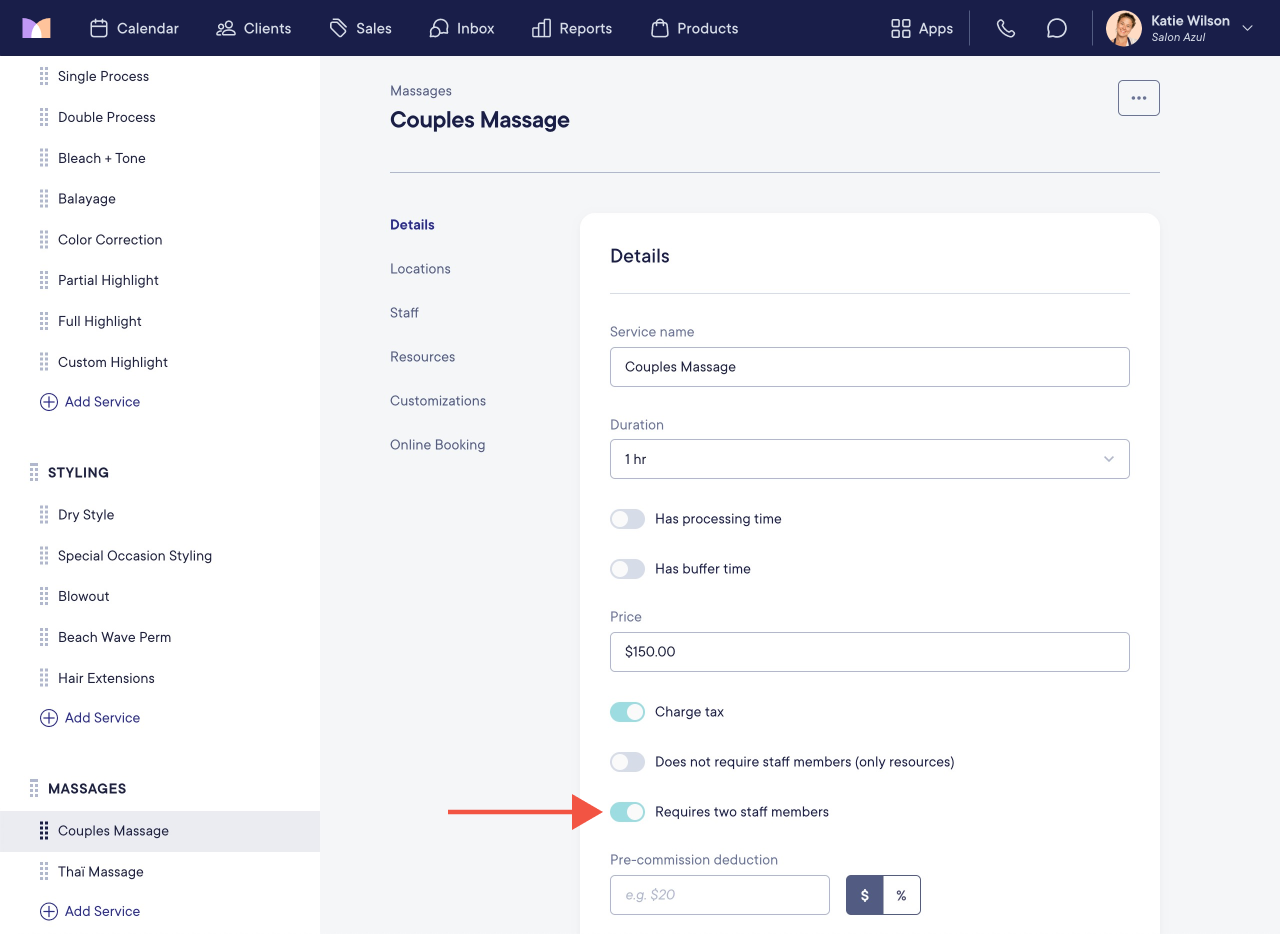Open the Sales menu
Screen dimensions: 1280x934
(361, 28)
